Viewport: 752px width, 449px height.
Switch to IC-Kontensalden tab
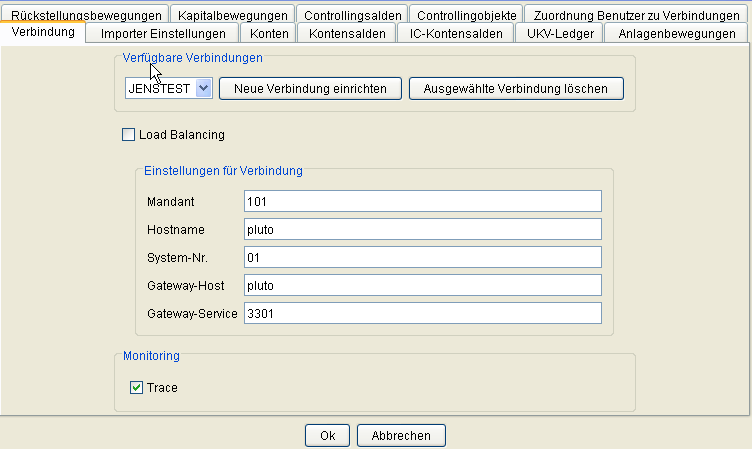click(456, 34)
